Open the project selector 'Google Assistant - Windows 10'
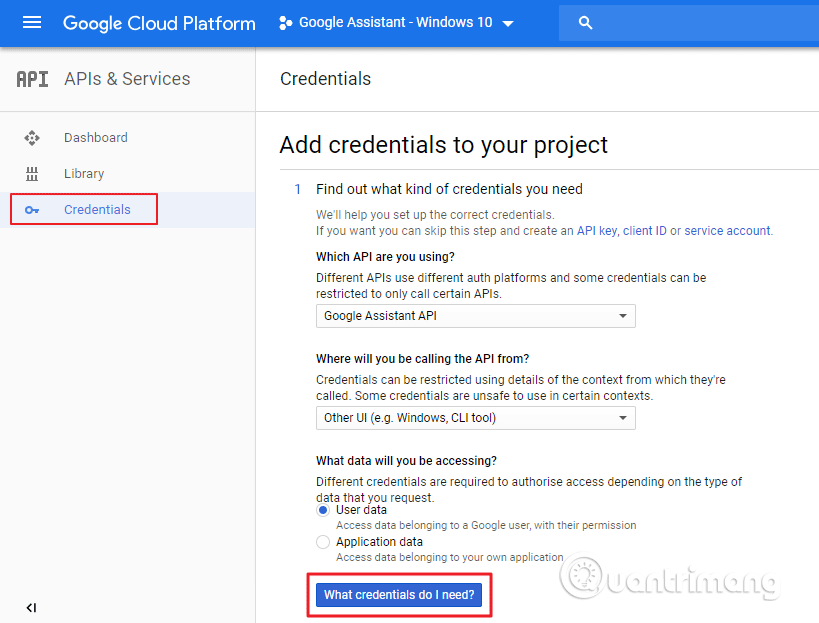 [395, 22]
